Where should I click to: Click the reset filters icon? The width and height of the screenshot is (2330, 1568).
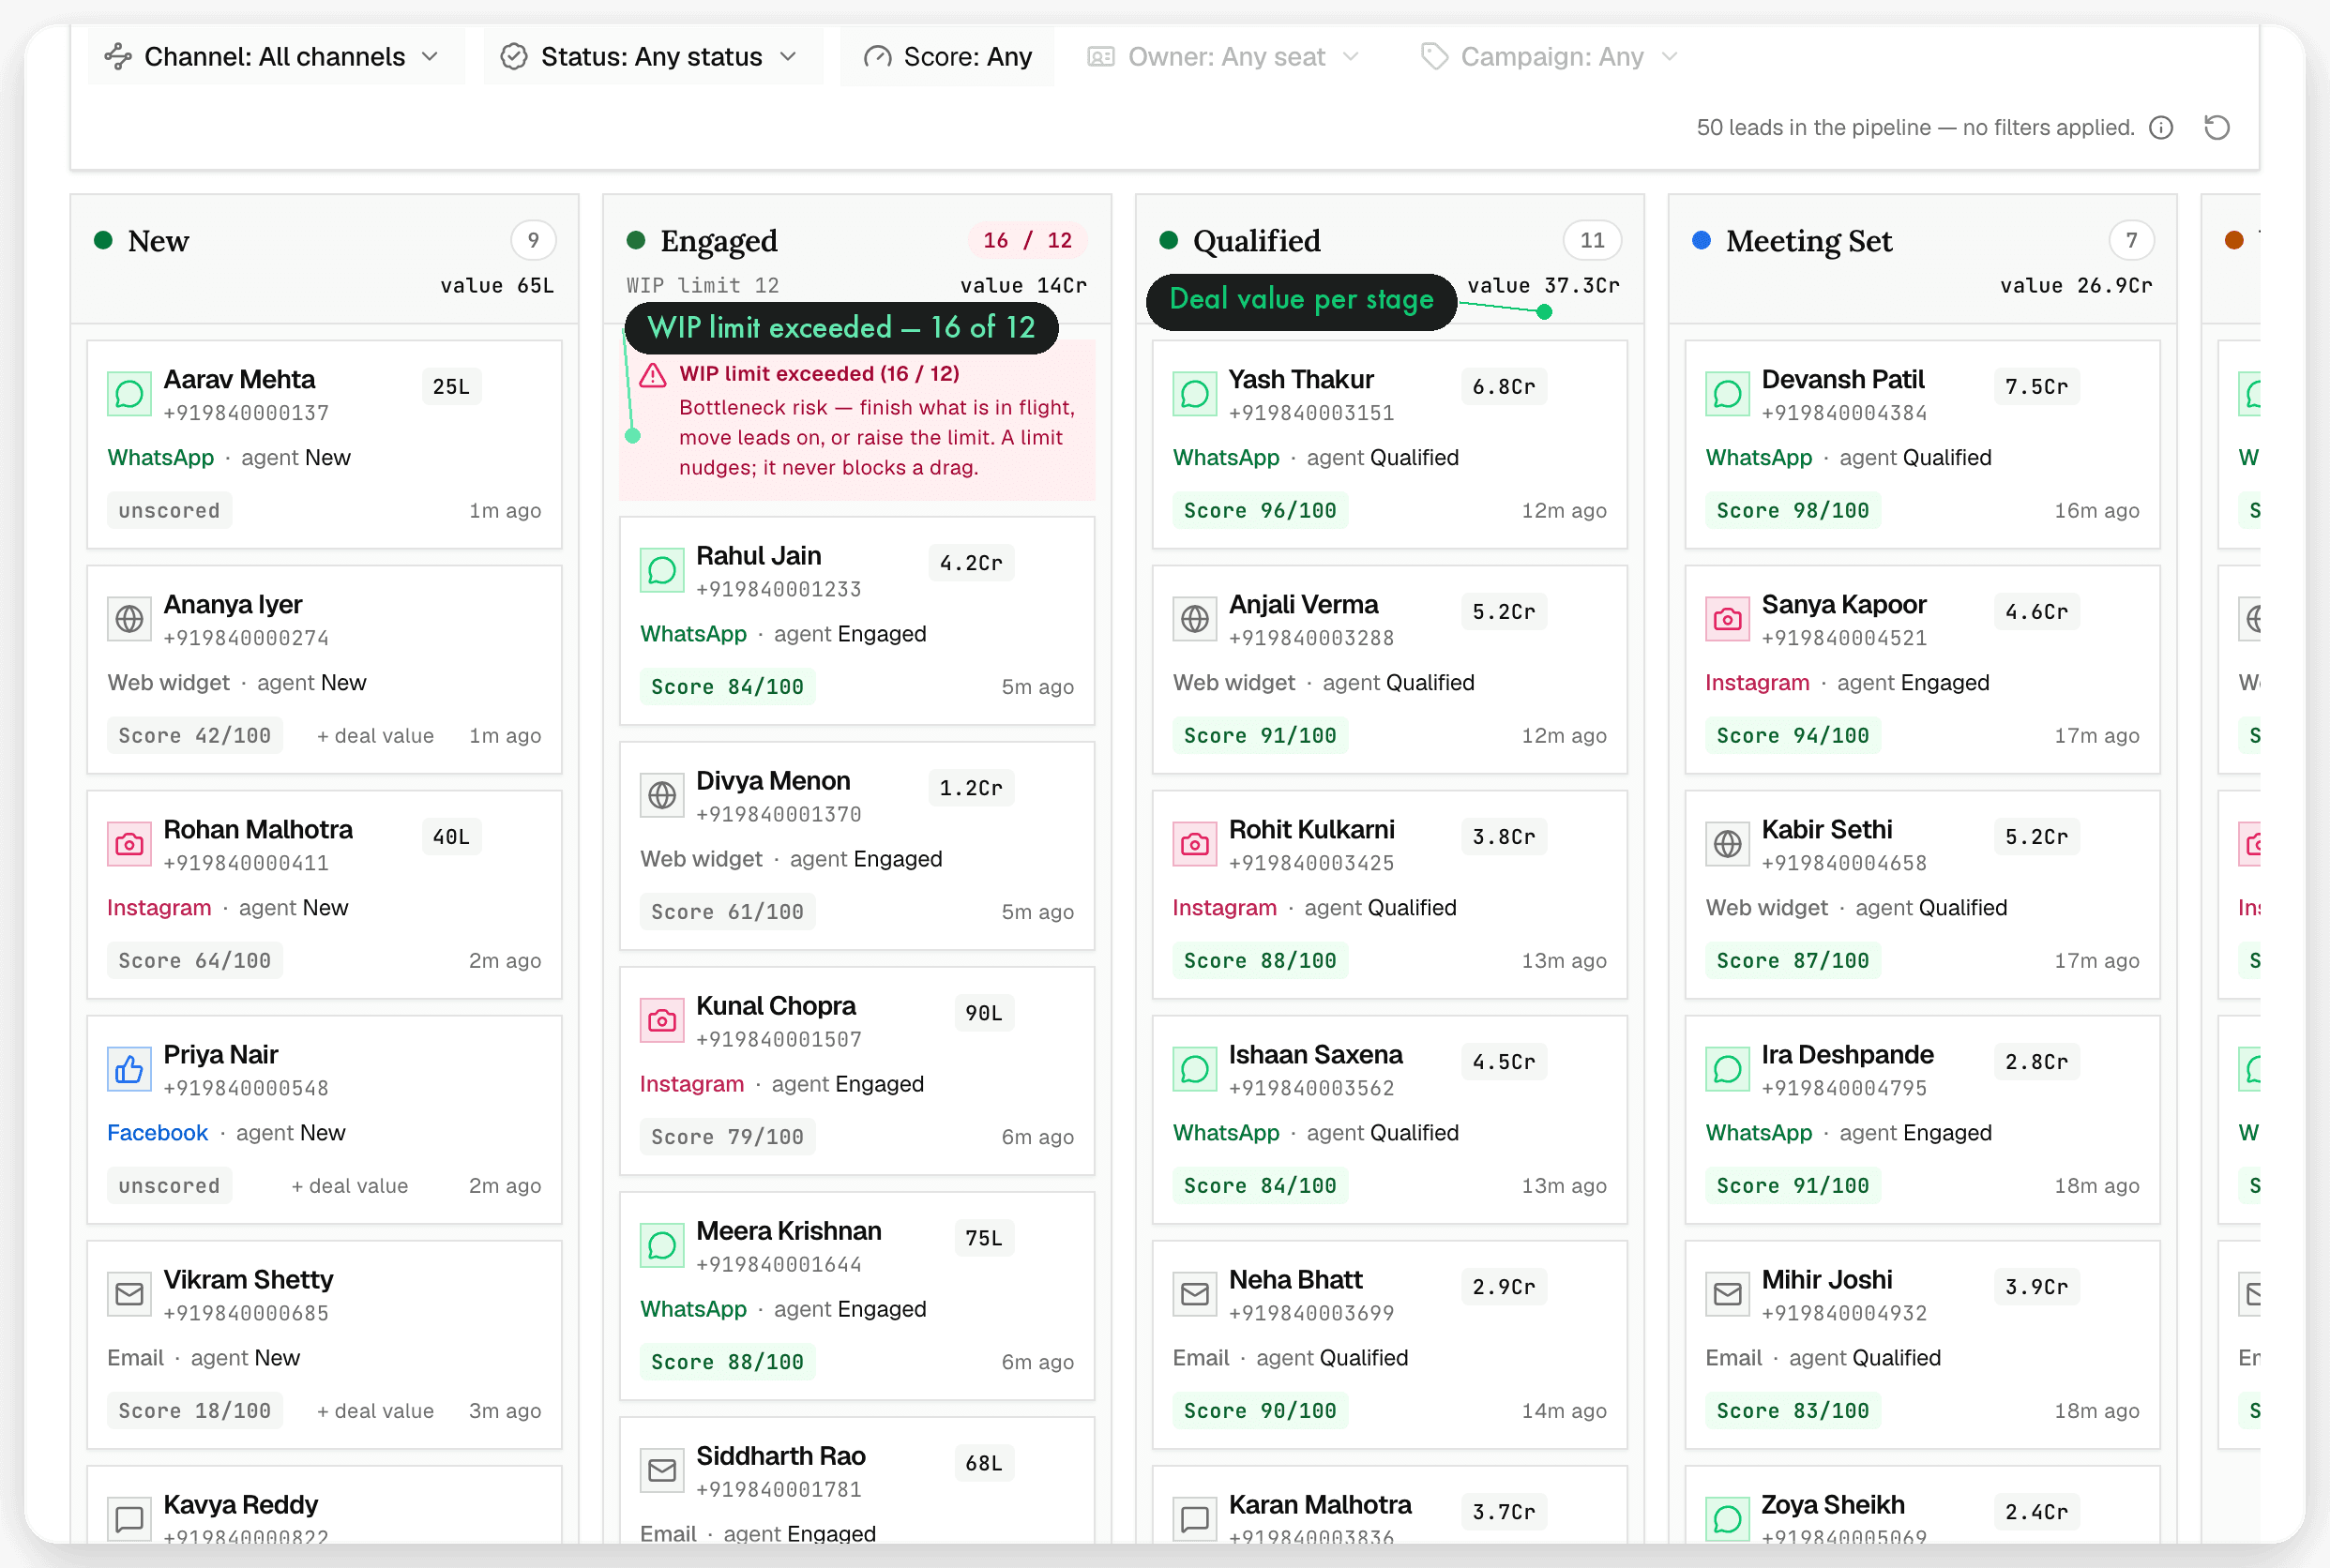point(2216,128)
